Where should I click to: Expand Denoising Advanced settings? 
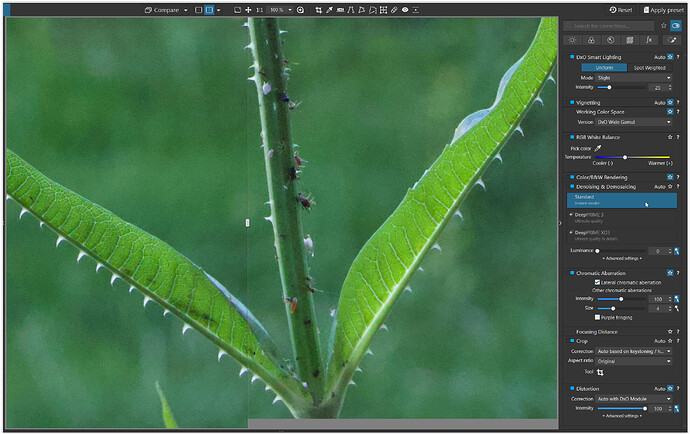622,258
